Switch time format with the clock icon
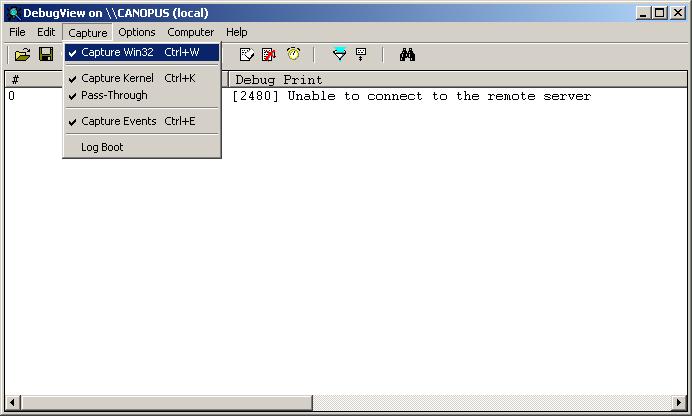The height and width of the screenshot is (416, 692). (293, 54)
